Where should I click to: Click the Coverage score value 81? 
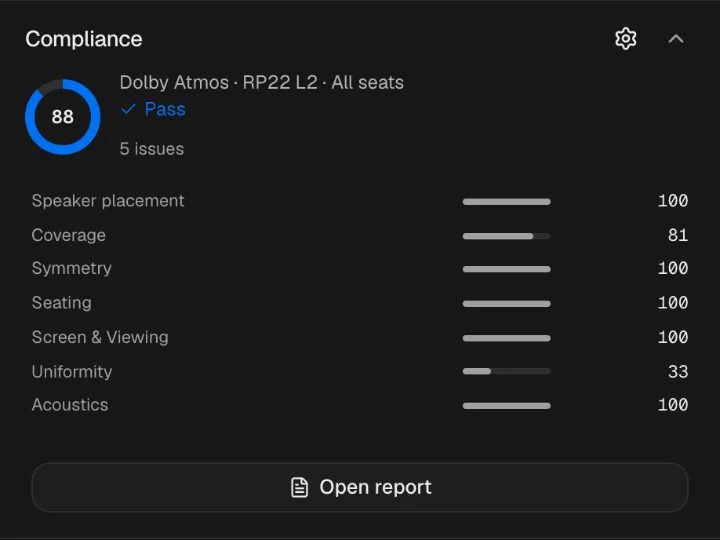[x=678, y=235]
